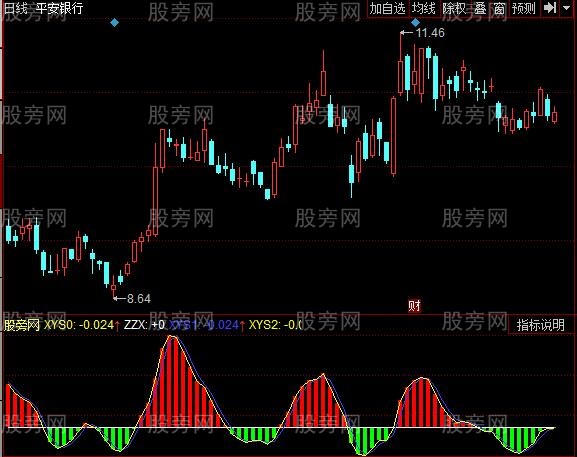Click the 财 finance marker icon
The height and width of the screenshot is (457, 577).
pyautogui.click(x=414, y=305)
